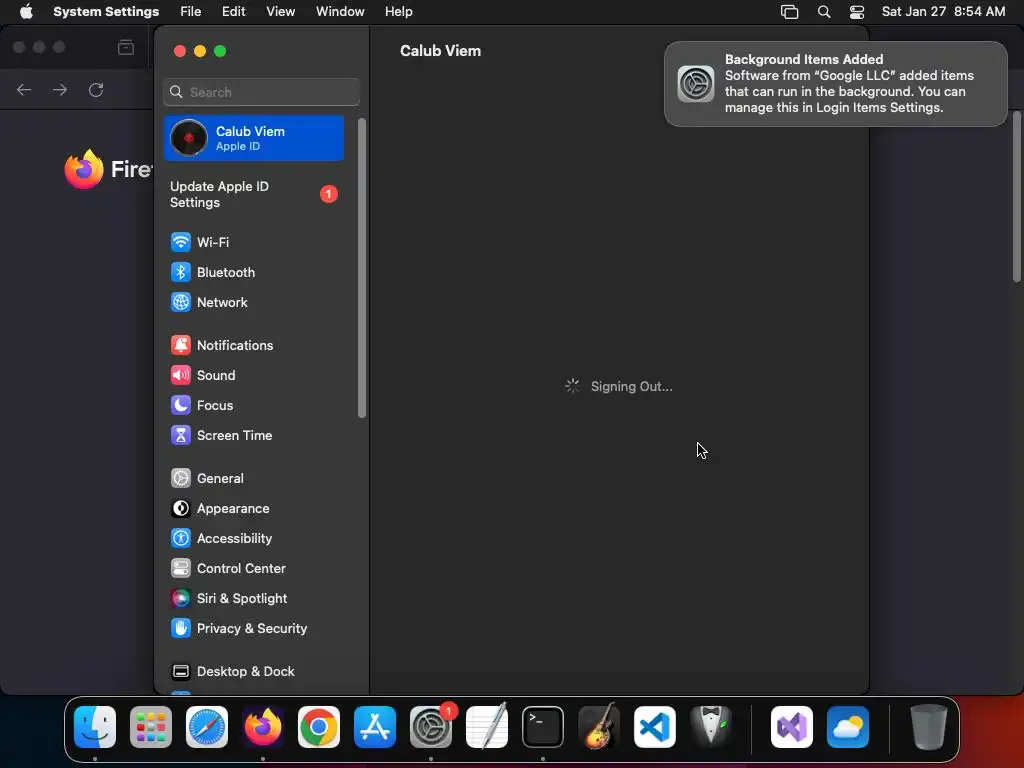
Task: Open Focus settings
Action: pyautogui.click(x=253, y=406)
